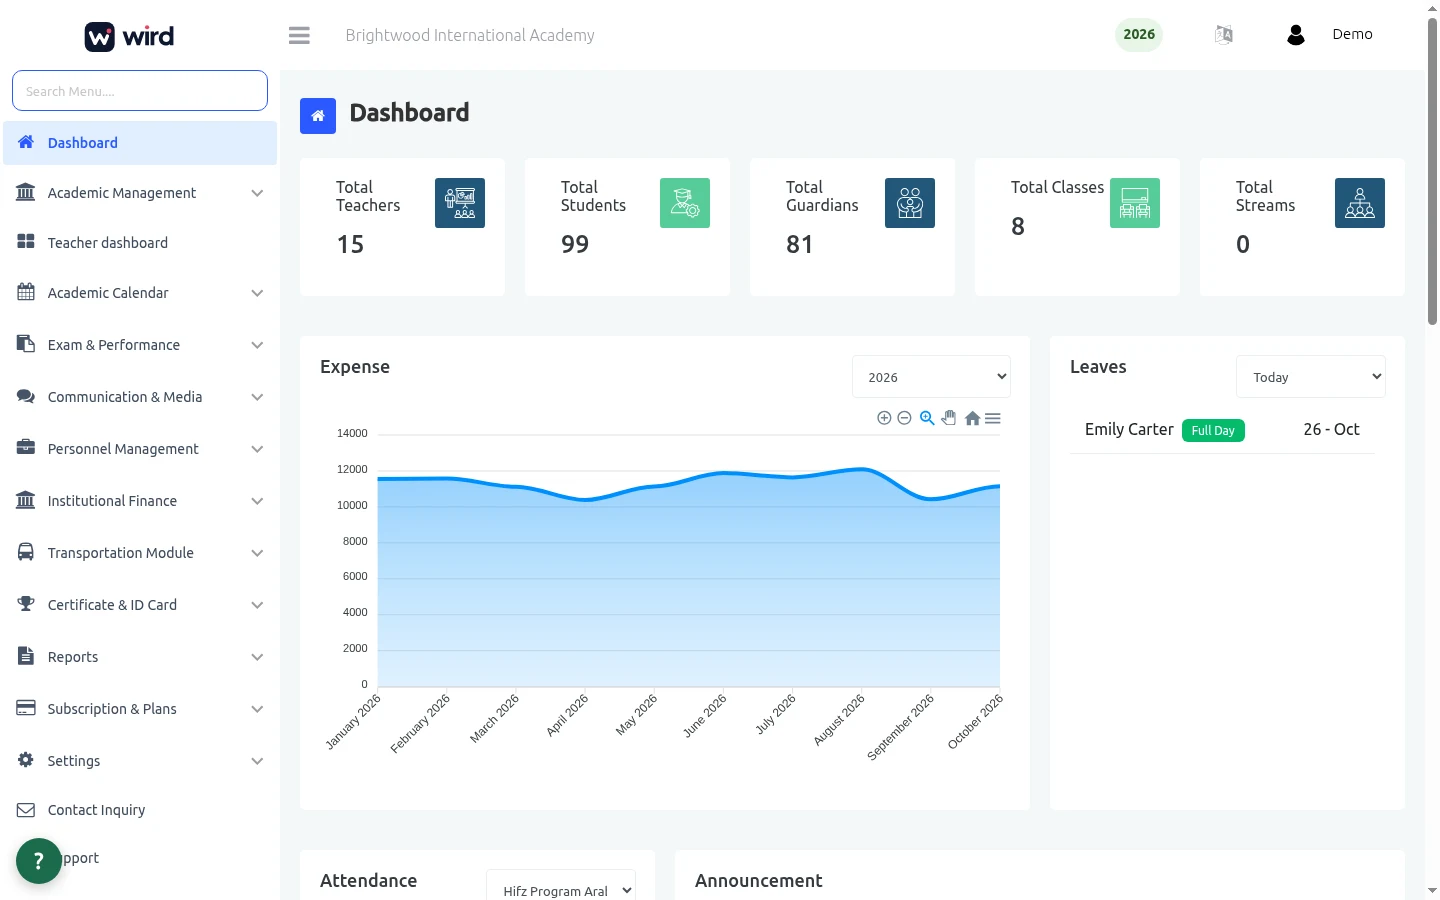The height and width of the screenshot is (900, 1440).
Task: Zoom in on the Expense chart
Action: click(x=884, y=418)
